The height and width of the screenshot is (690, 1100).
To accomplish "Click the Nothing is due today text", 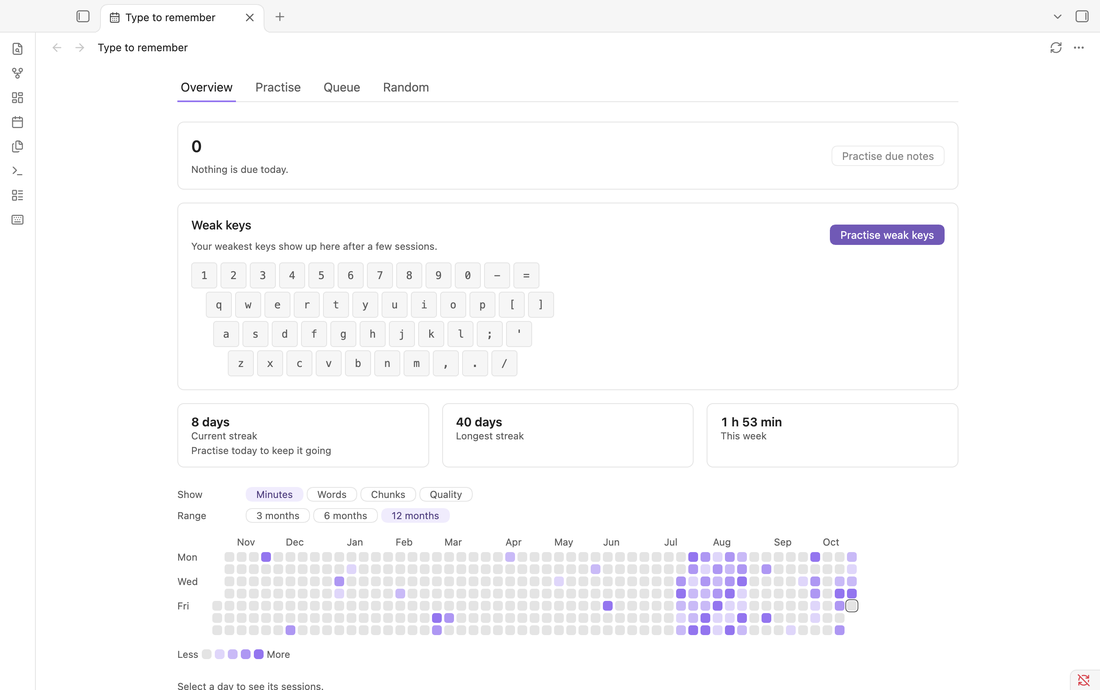I will (240, 170).
